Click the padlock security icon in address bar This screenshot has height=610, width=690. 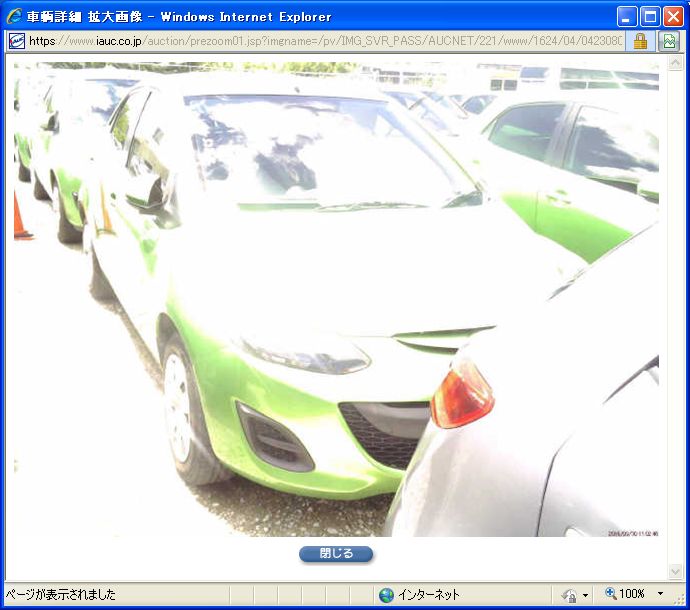[640, 41]
